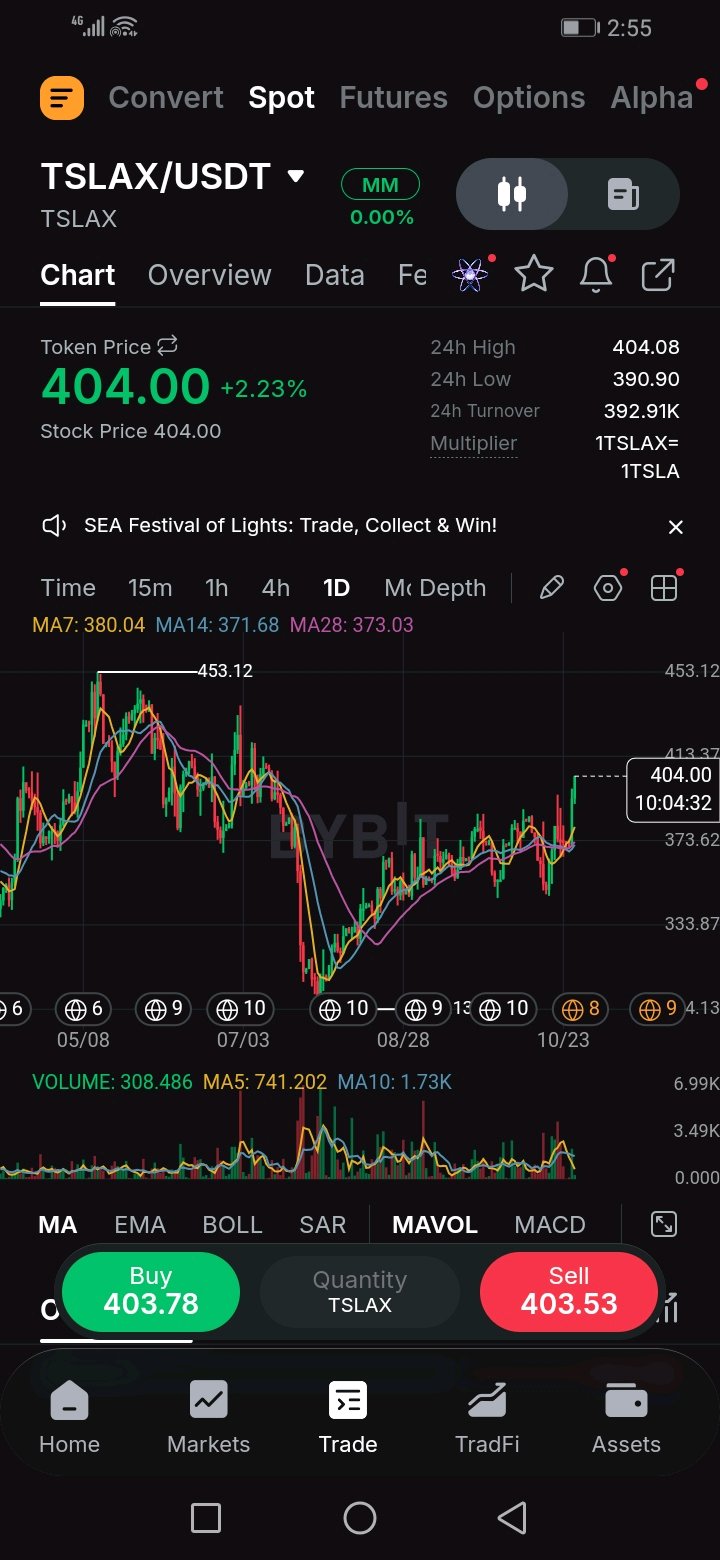The height and width of the screenshot is (1560, 720).
Task: Tap 24h High value 404.08
Action: pos(646,347)
